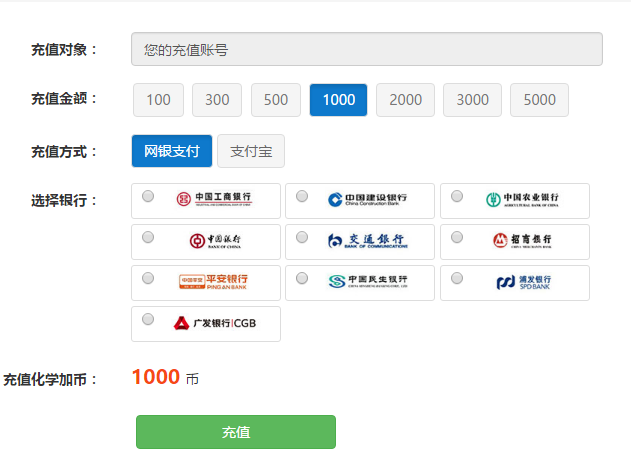Click the China Construction Bank logo
The height and width of the screenshot is (471, 631).
point(367,200)
